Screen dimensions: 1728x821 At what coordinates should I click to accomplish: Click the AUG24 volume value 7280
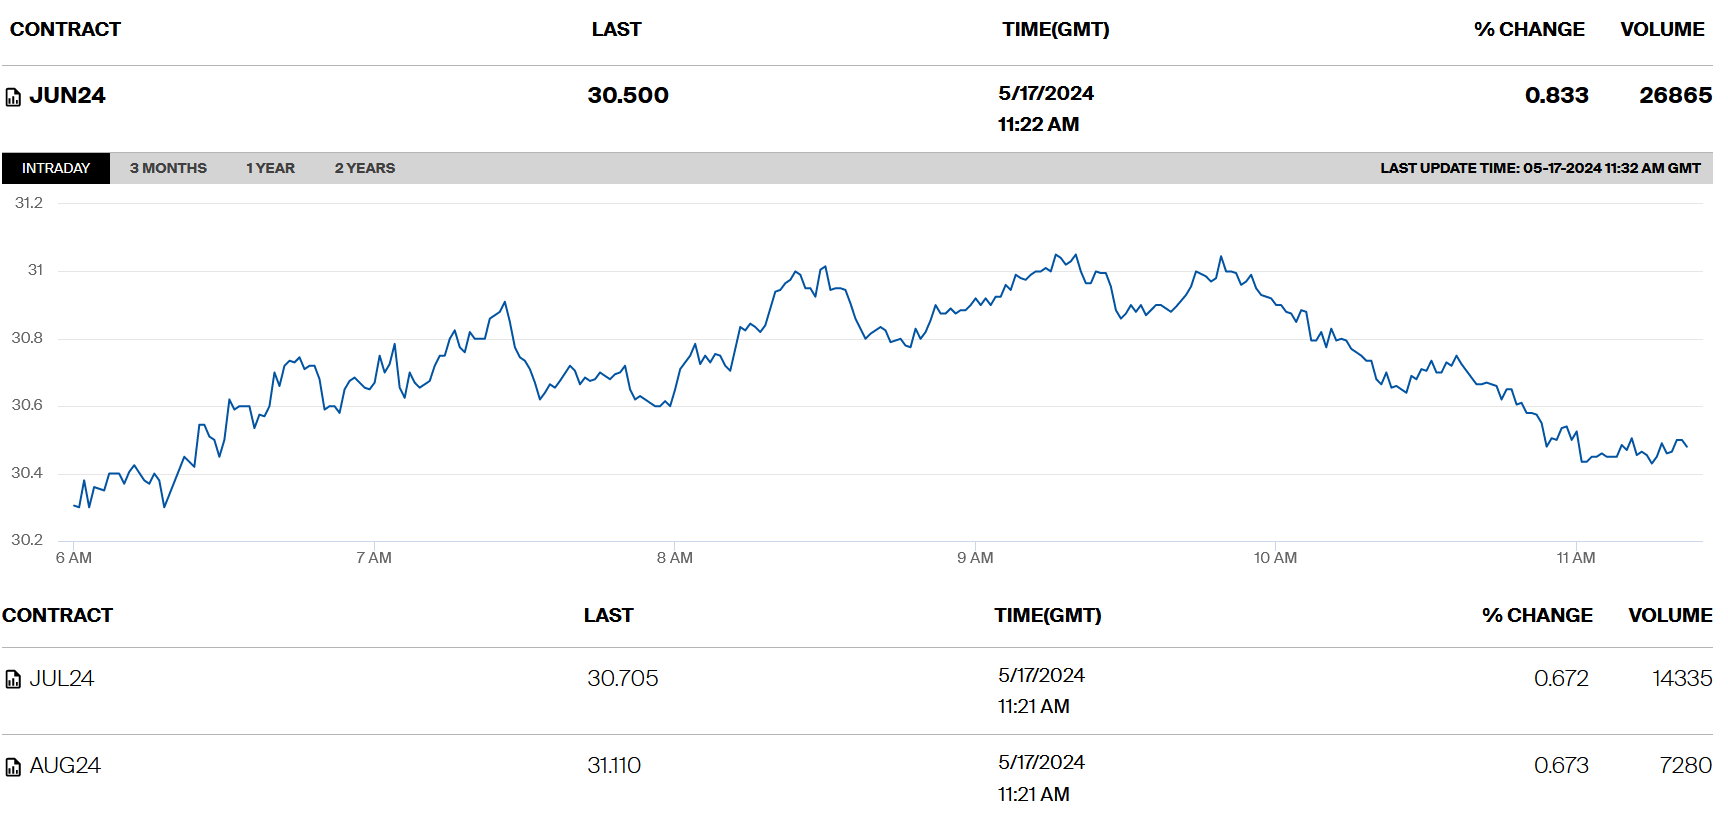[x=1685, y=766]
